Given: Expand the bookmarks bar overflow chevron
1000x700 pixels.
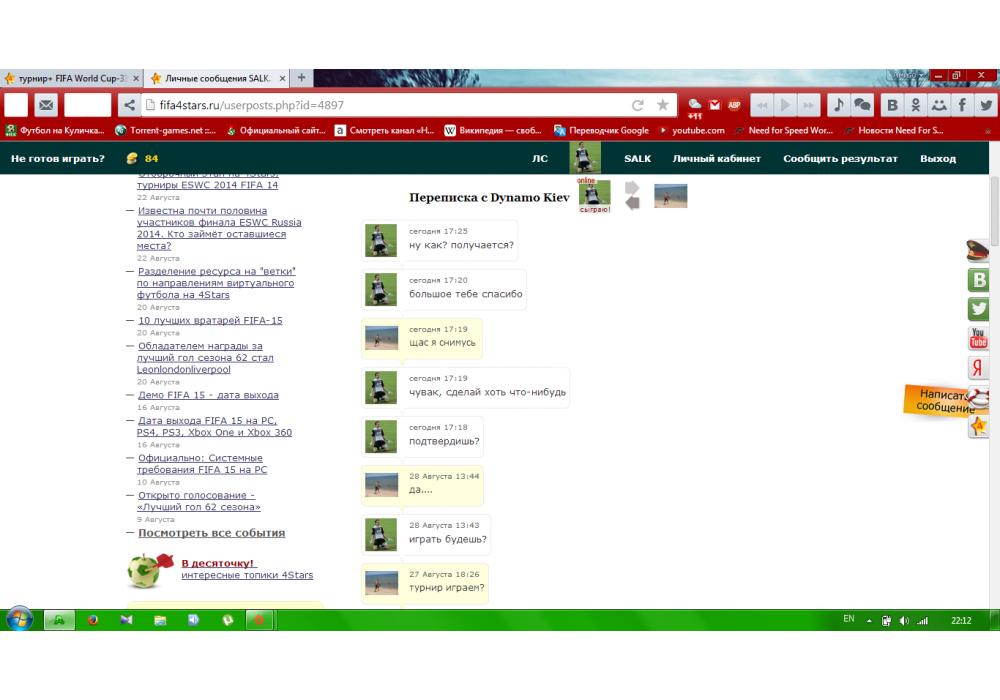Looking at the screenshot, I should tap(988, 131).
